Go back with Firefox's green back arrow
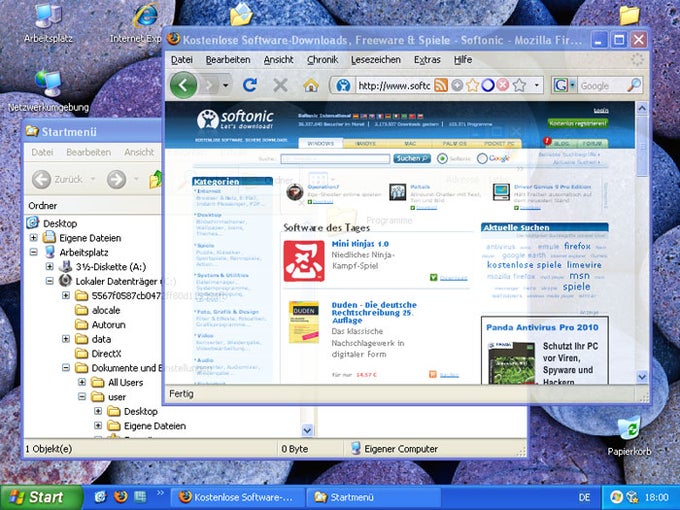This screenshot has height=510, width=680. point(183,85)
